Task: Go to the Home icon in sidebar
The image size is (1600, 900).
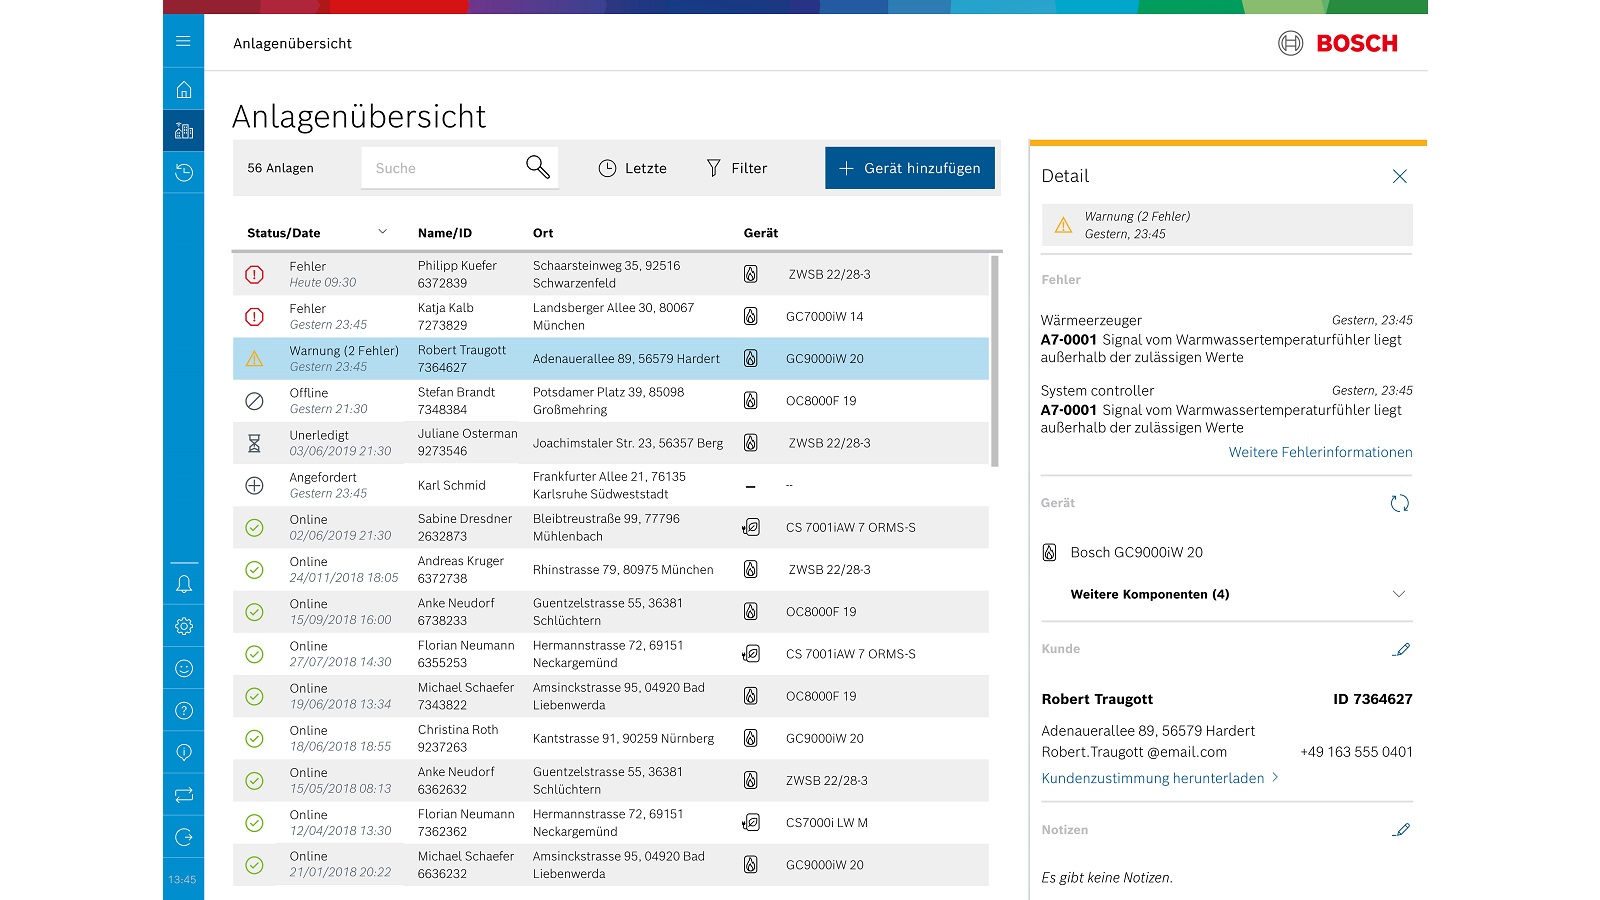Action: [x=183, y=90]
